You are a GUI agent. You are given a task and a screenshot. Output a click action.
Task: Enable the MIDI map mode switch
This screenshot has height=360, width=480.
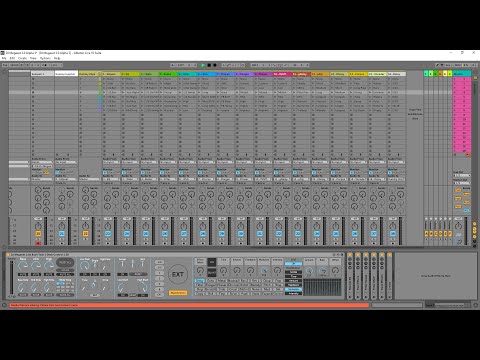point(458,65)
